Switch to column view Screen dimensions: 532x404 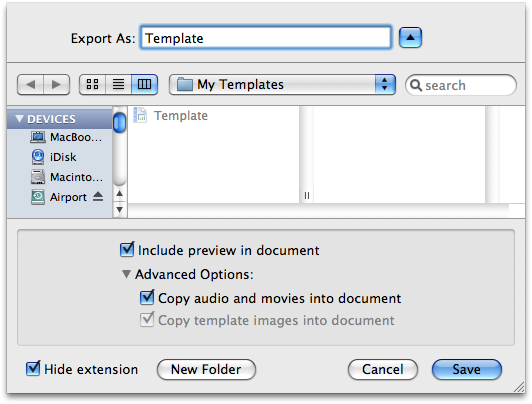(x=145, y=84)
